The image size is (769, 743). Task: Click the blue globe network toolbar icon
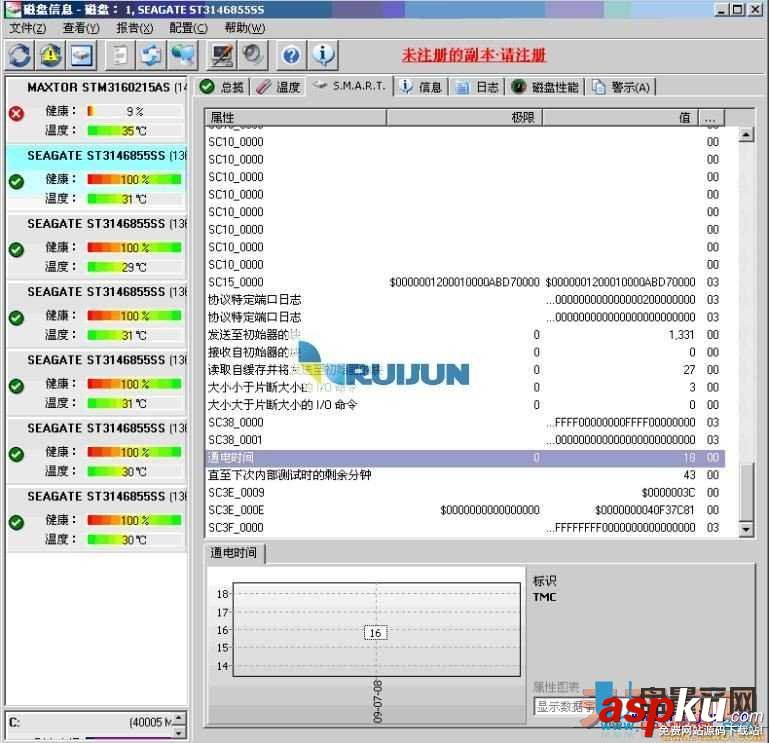click(x=182, y=55)
